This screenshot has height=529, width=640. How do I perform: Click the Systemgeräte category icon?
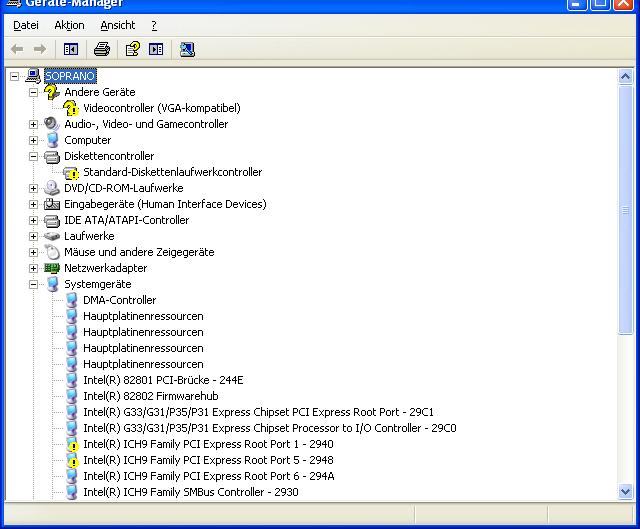[x=52, y=284]
